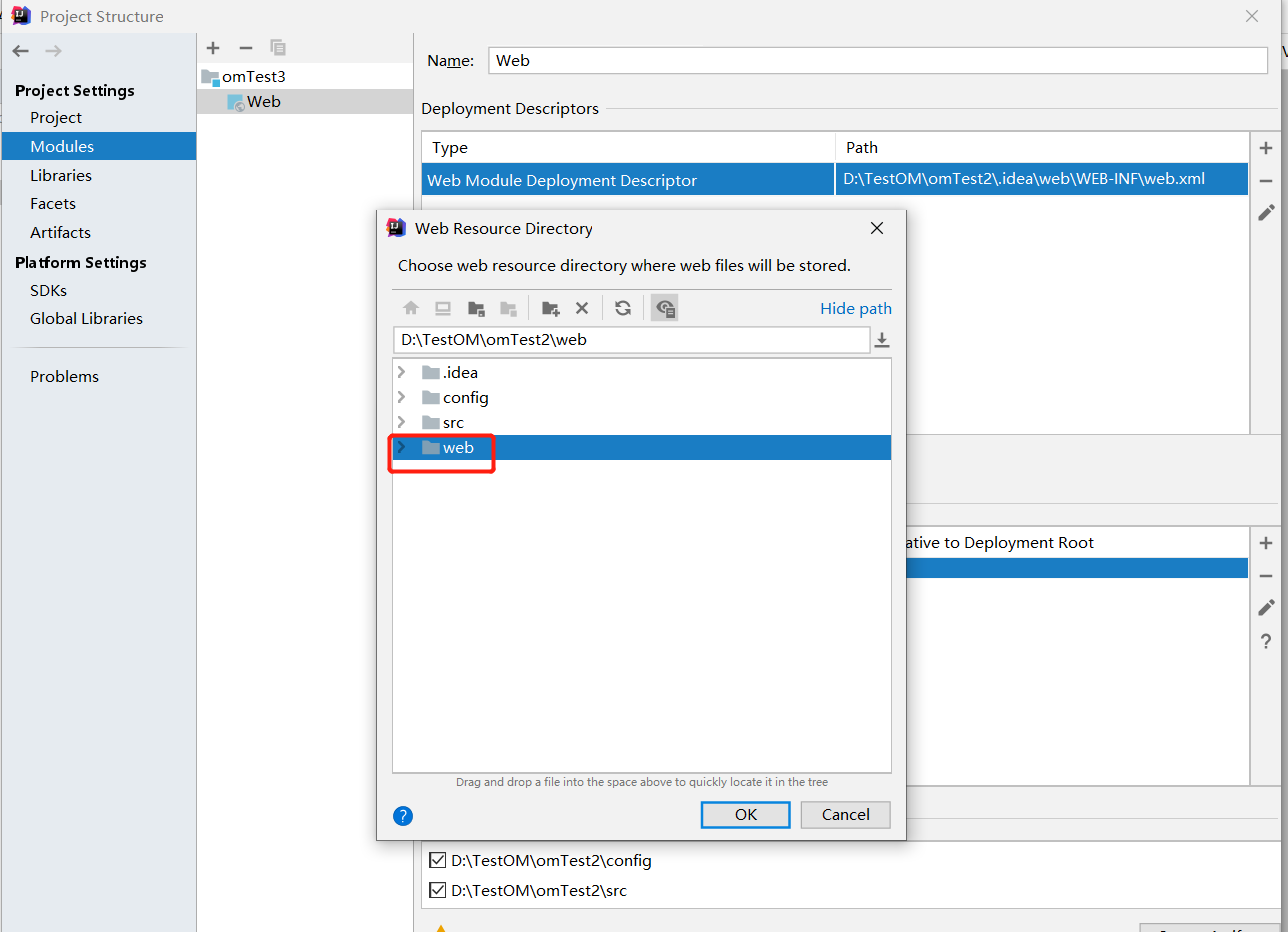Click the Module directory icon in the chooser toolbar

(x=509, y=308)
